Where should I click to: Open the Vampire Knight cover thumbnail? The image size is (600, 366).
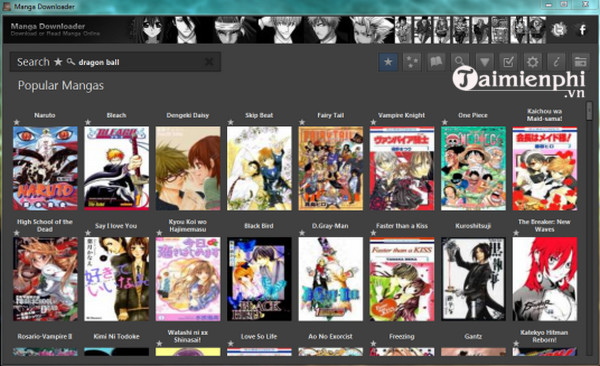click(x=402, y=168)
